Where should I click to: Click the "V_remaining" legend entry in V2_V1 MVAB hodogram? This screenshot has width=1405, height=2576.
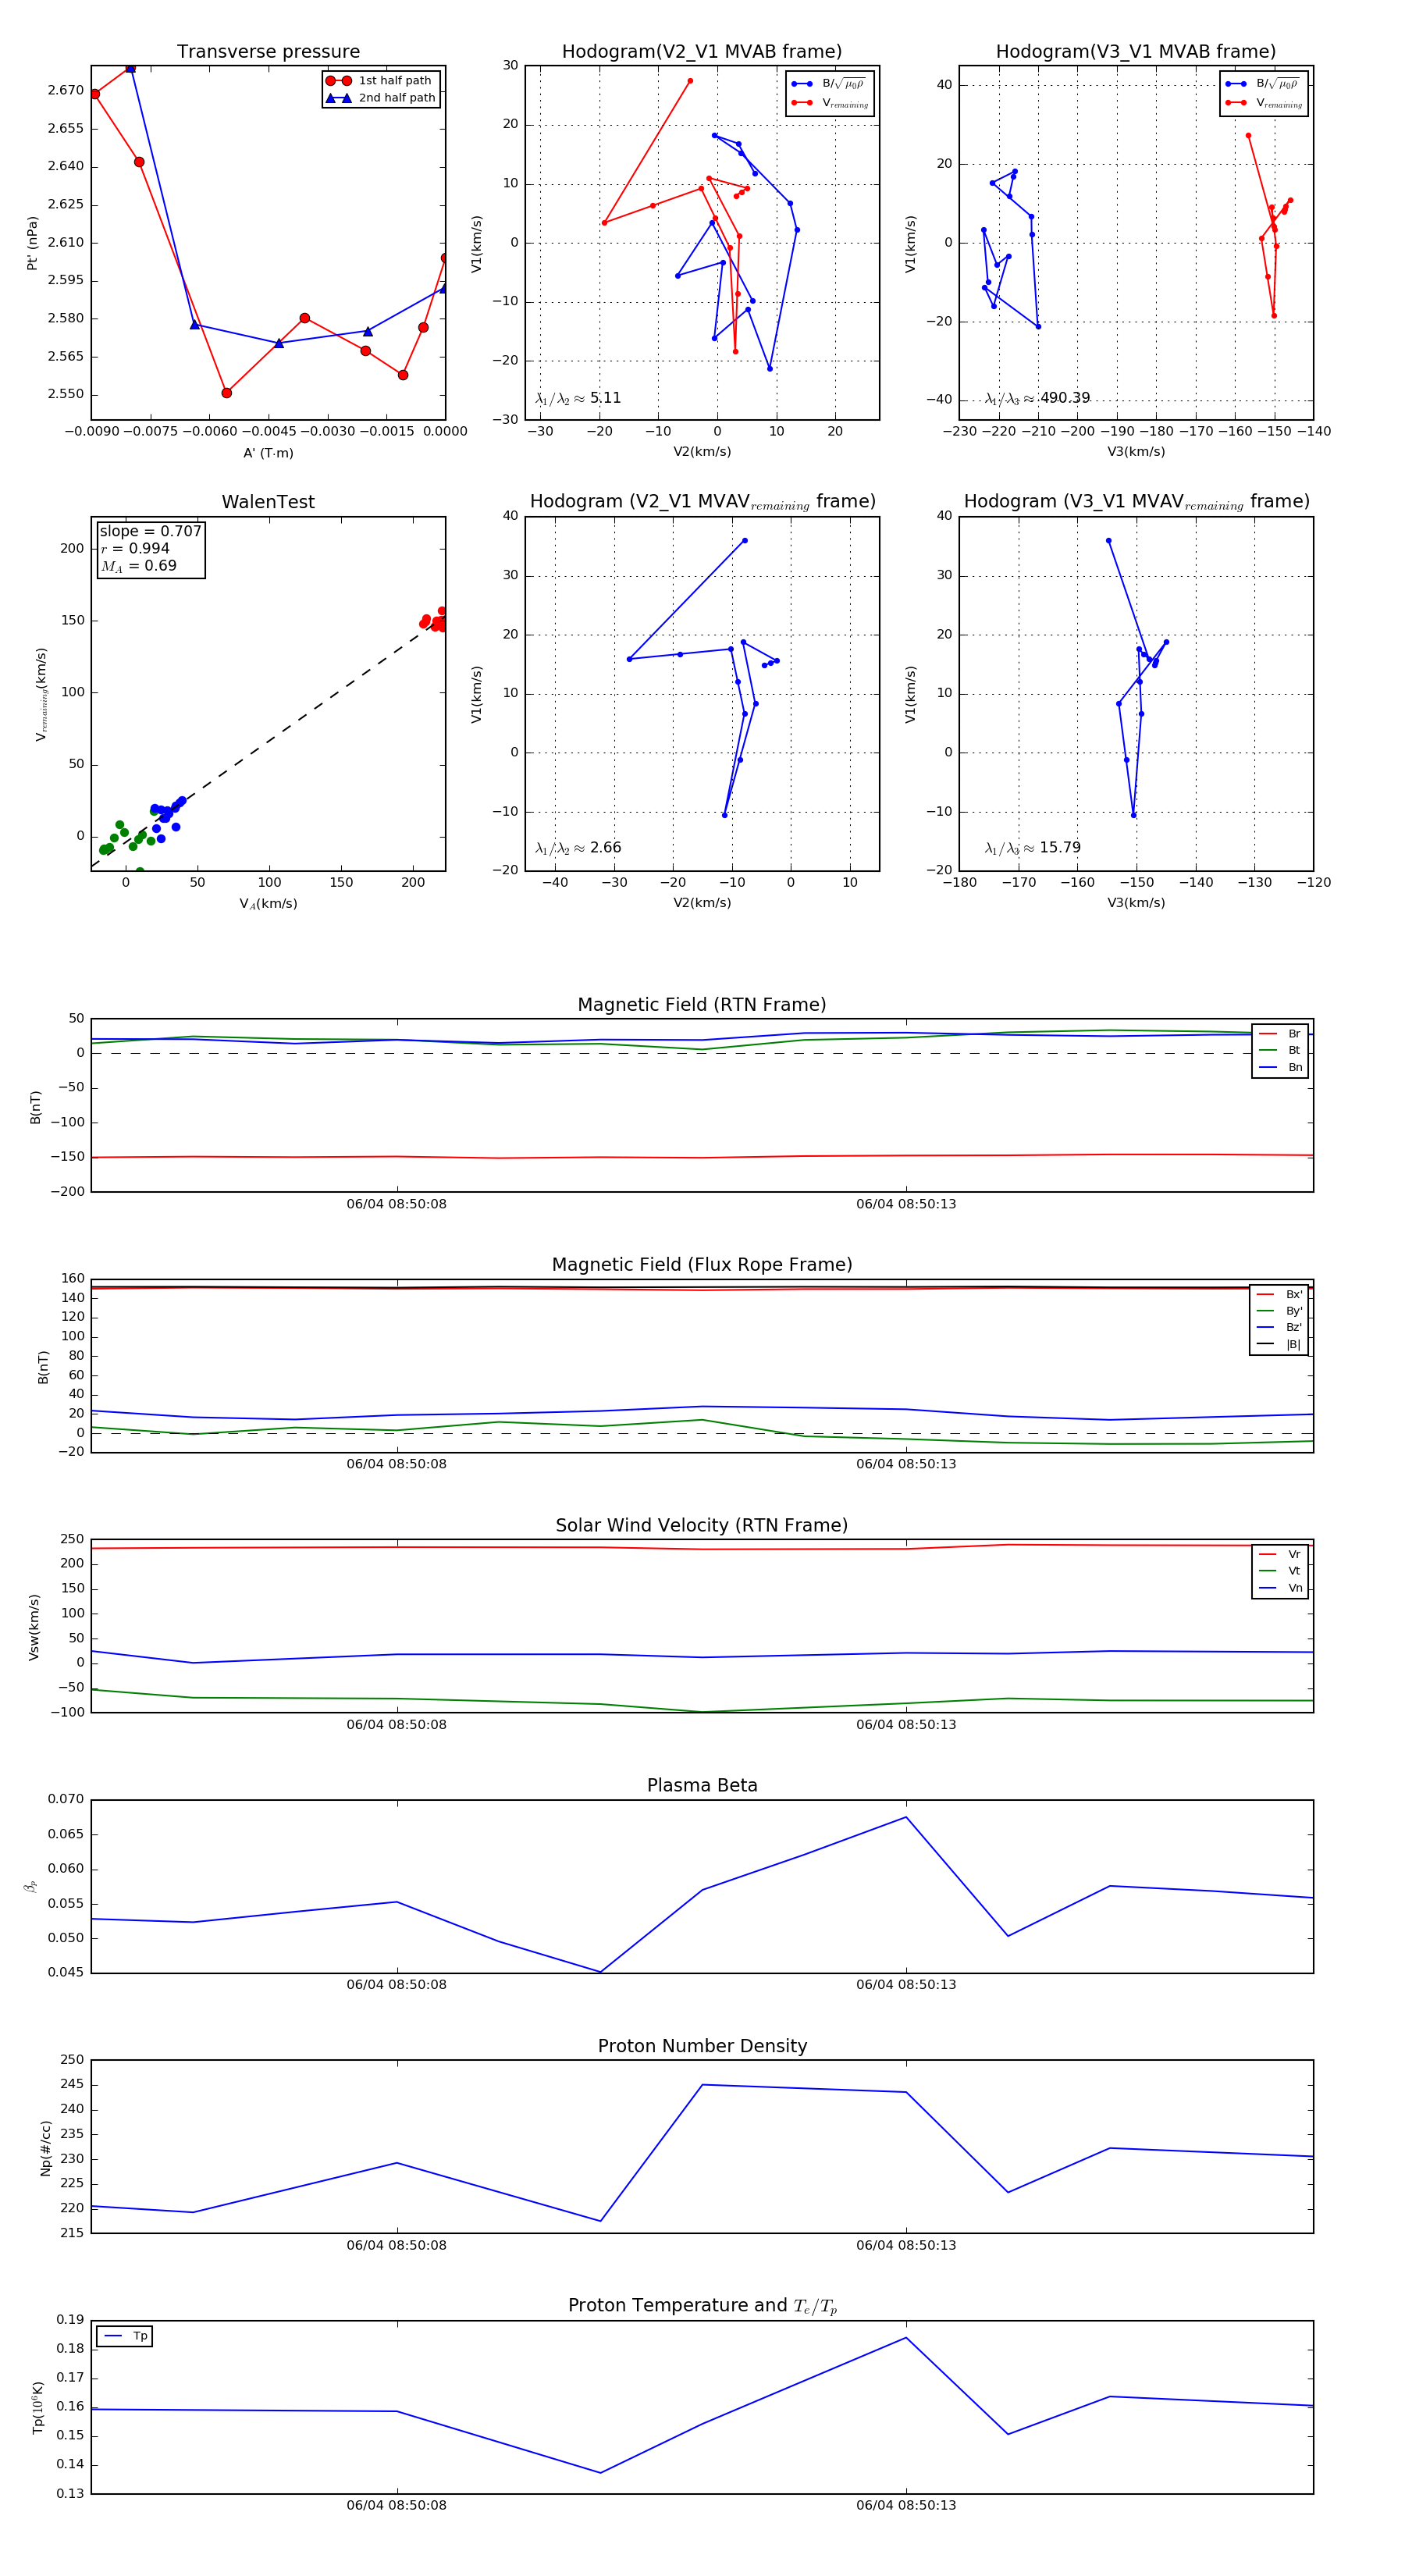(830, 103)
